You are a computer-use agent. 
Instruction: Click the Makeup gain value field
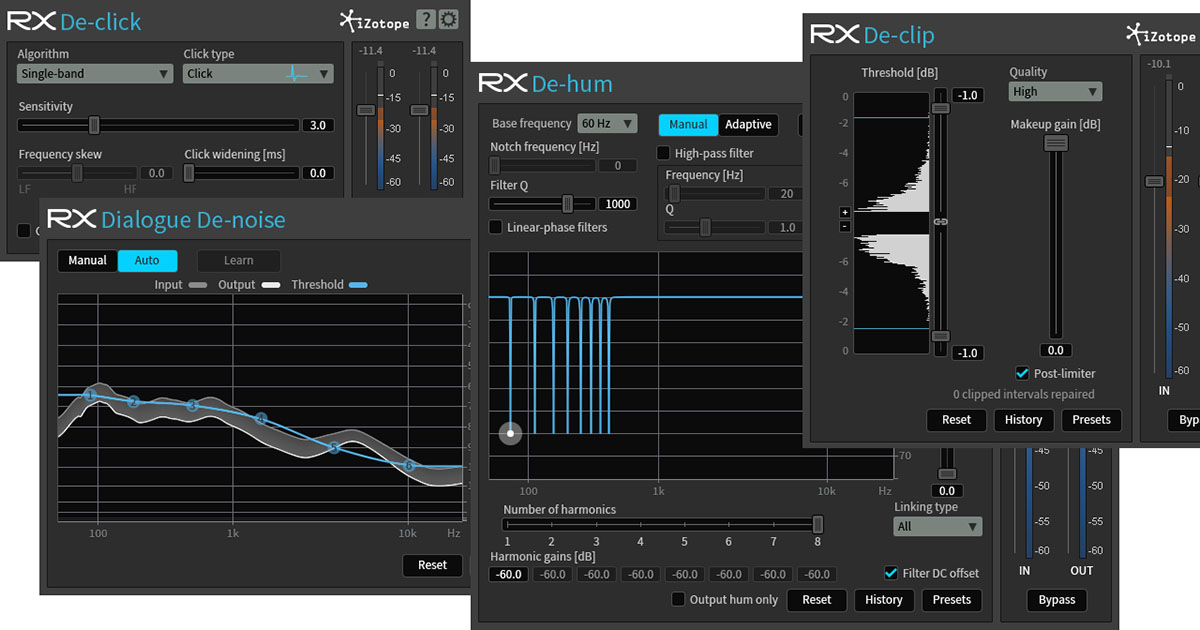click(x=1055, y=351)
